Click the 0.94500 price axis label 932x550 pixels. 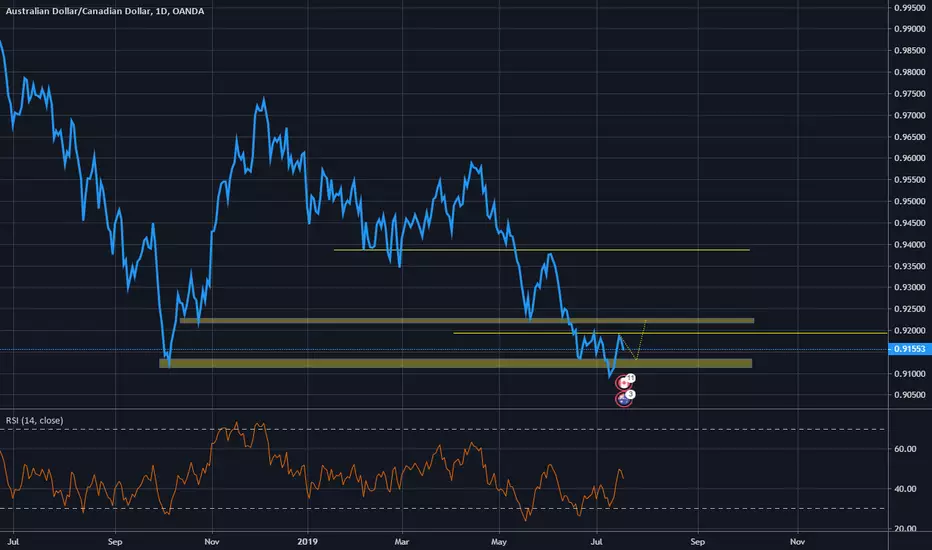[909, 223]
